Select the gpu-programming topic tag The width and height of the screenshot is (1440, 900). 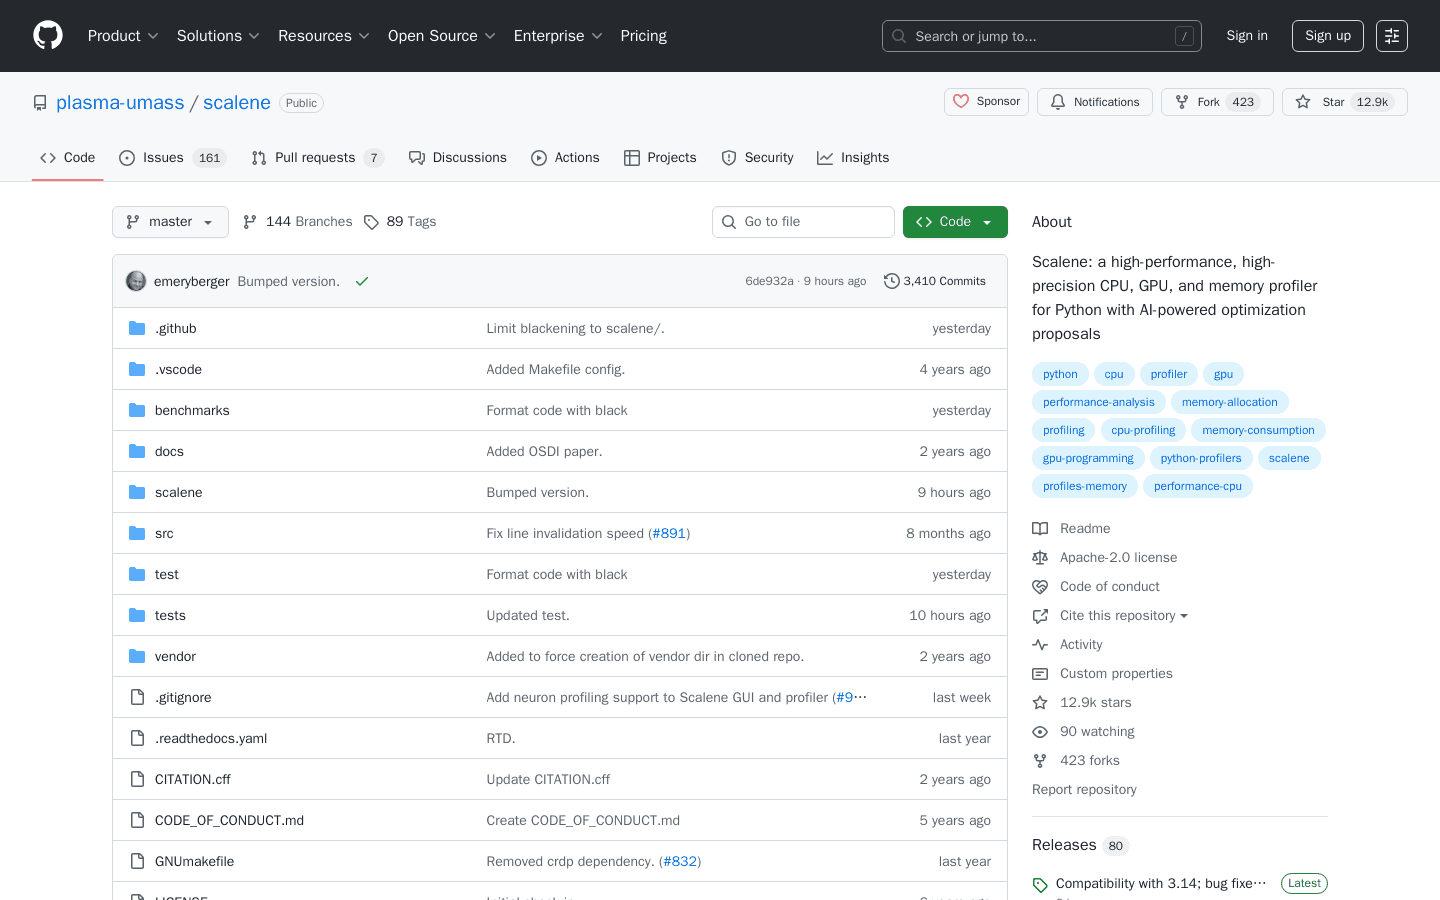click(1088, 458)
